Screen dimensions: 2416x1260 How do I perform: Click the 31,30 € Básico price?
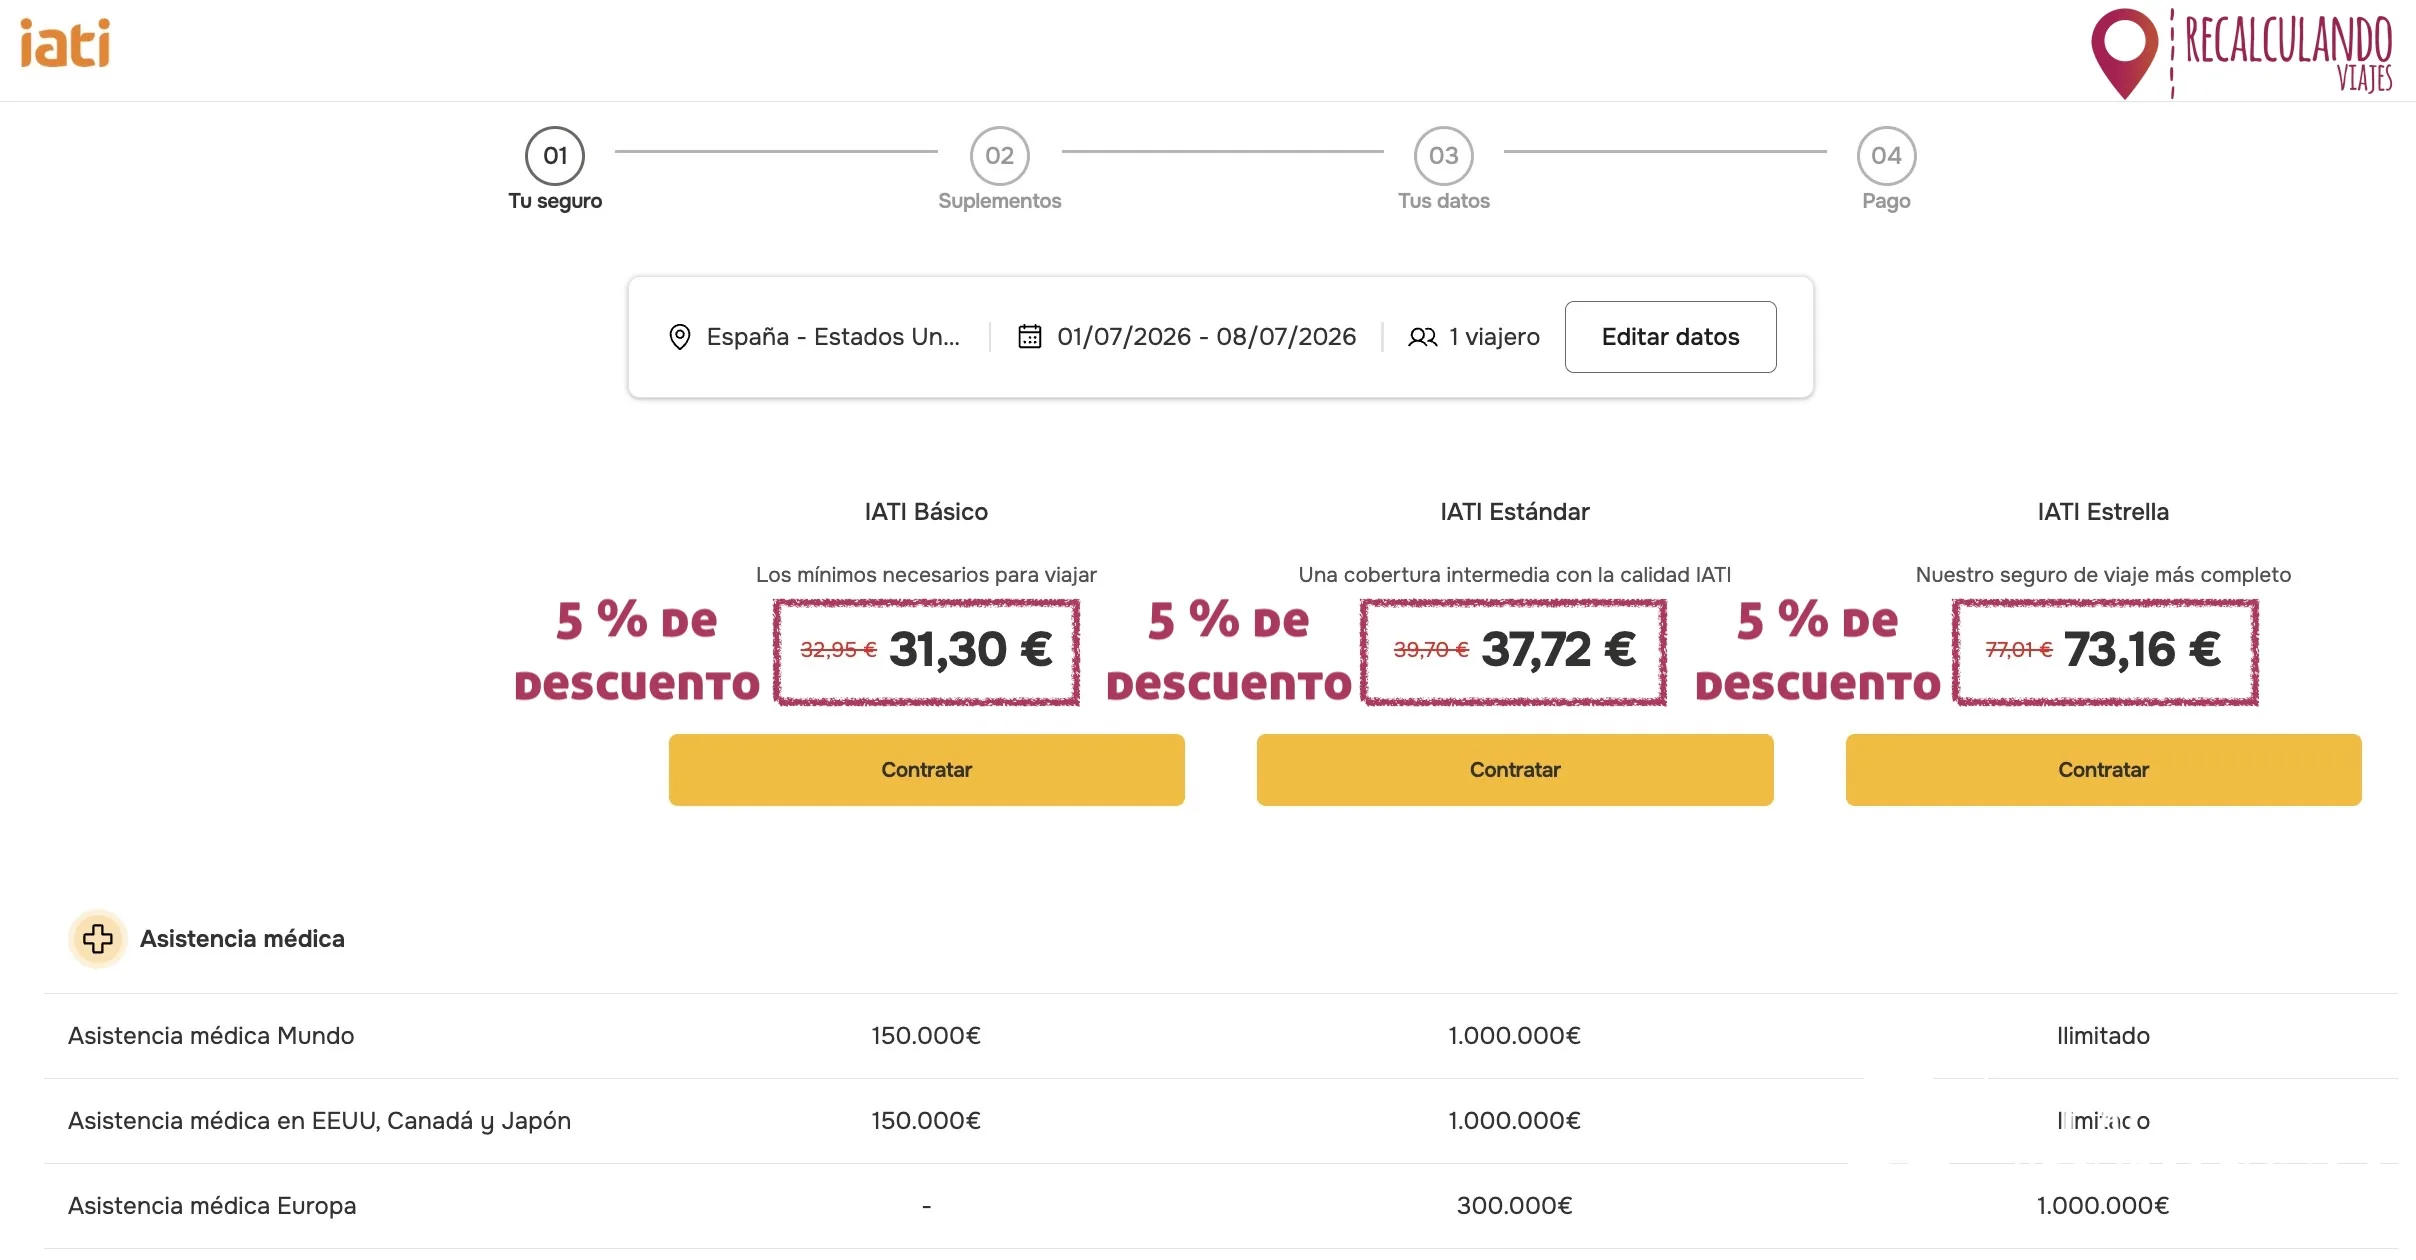click(x=971, y=650)
